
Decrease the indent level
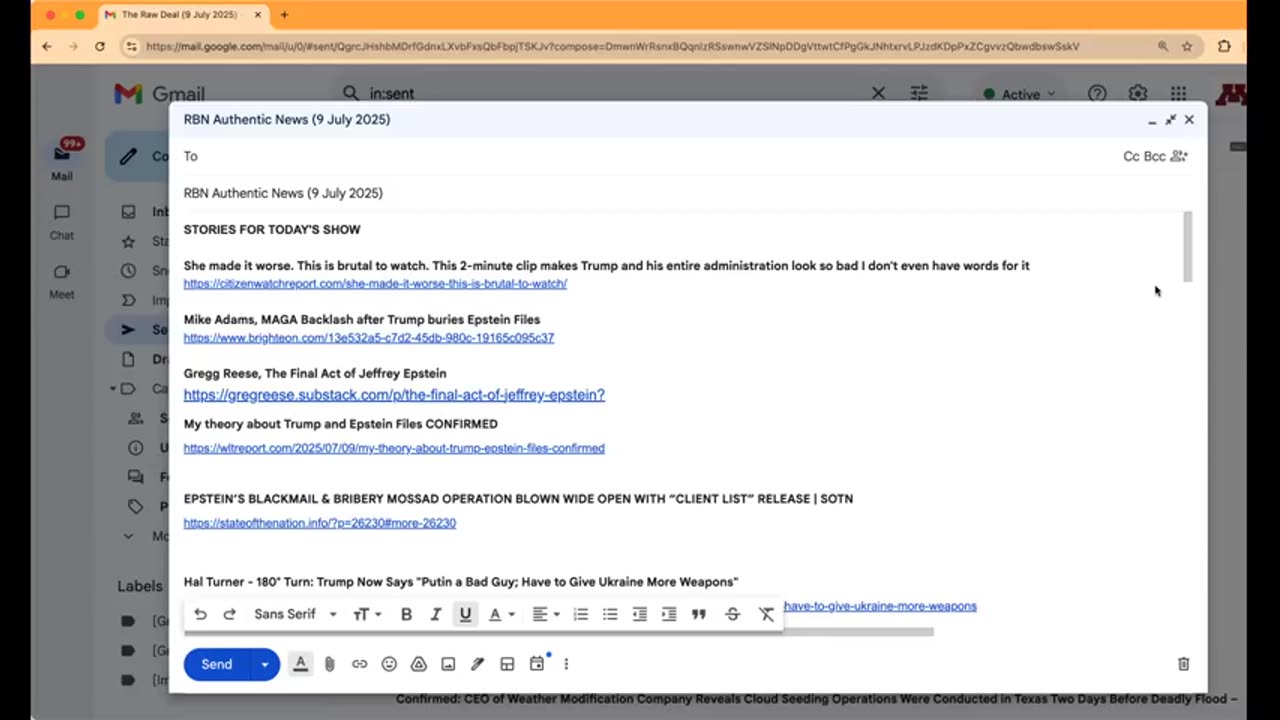pyautogui.click(x=640, y=614)
